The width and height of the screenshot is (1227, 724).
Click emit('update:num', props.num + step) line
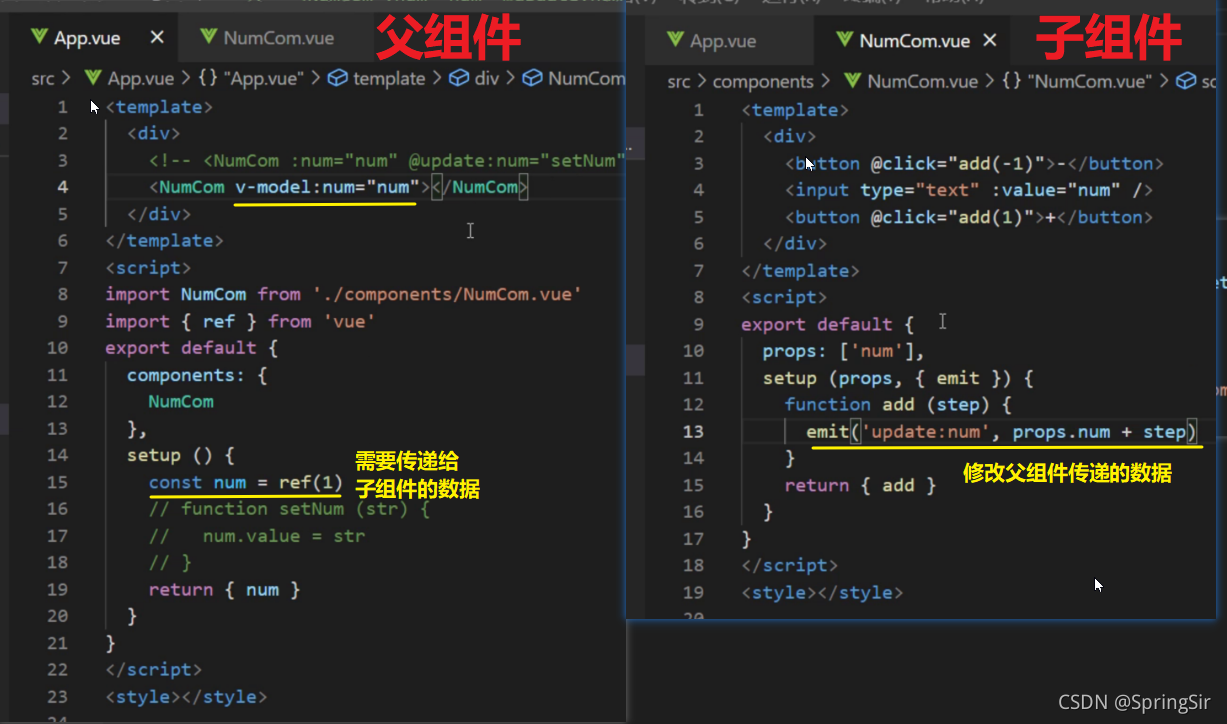[x=1001, y=432]
